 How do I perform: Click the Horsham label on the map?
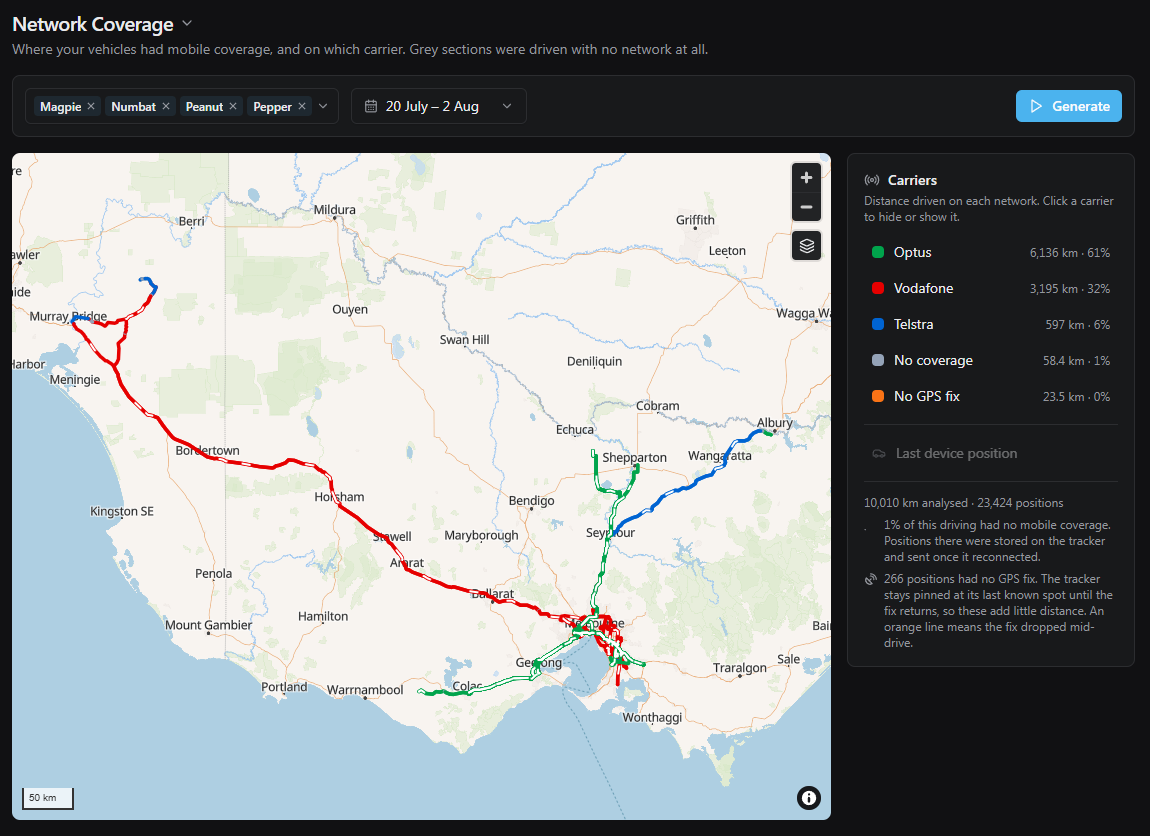(340, 497)
